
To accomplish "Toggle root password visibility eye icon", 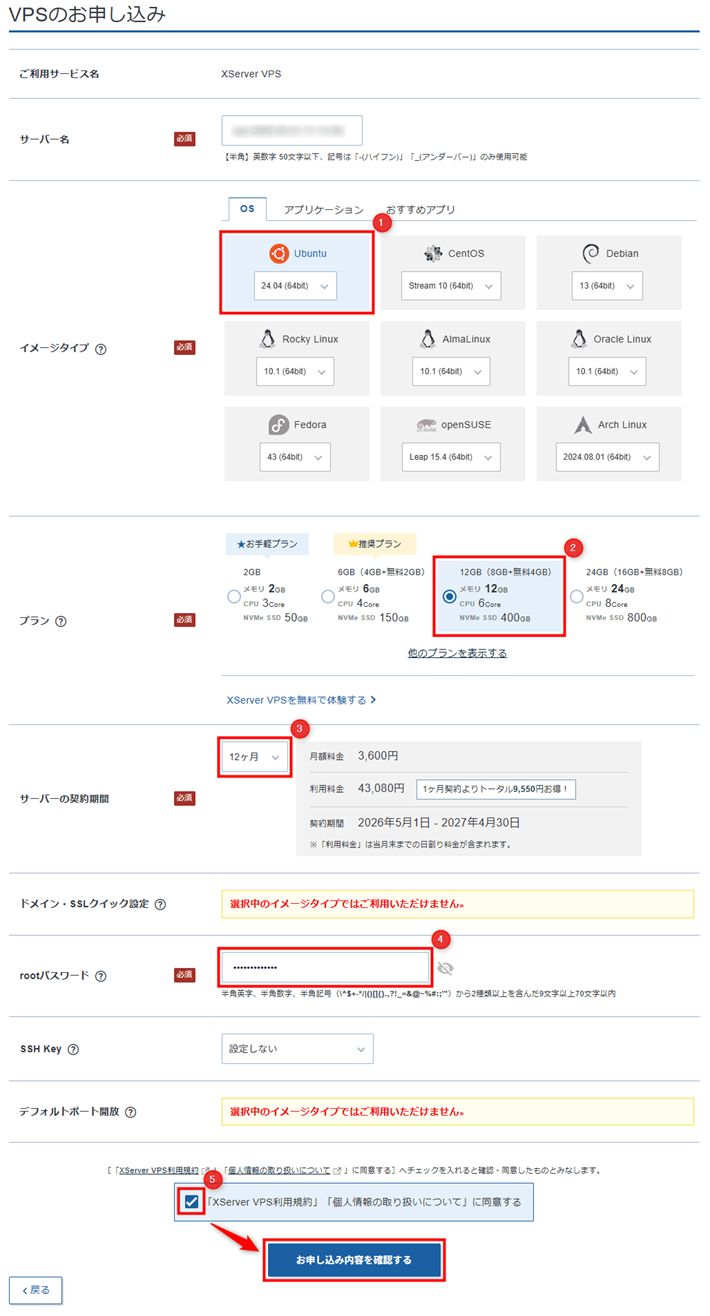I will 446,968.
